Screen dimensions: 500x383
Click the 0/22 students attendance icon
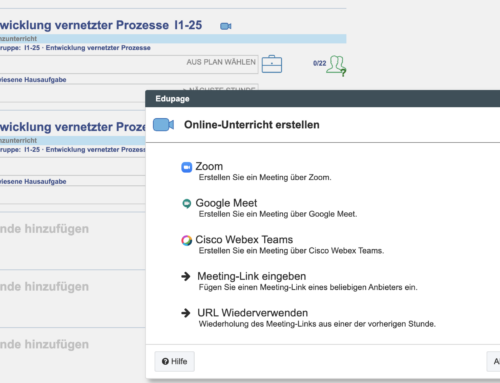tap(336, 66)
